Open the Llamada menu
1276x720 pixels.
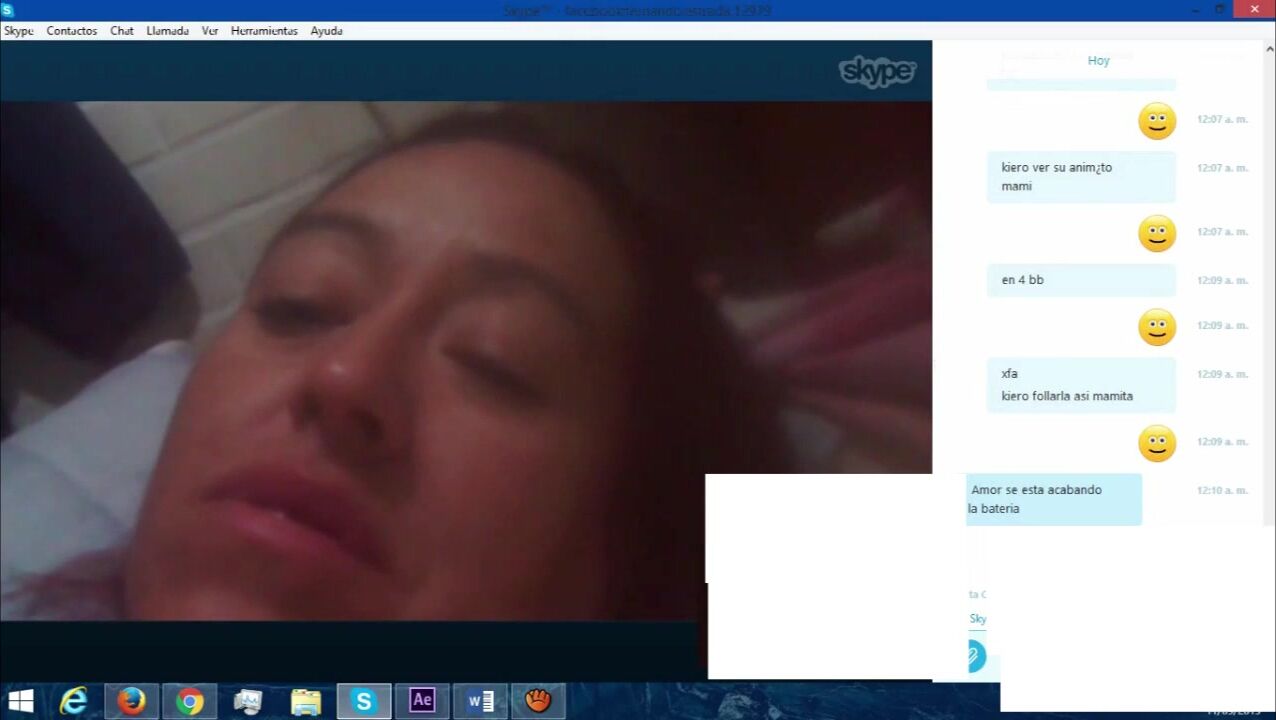tap(167, 31)
